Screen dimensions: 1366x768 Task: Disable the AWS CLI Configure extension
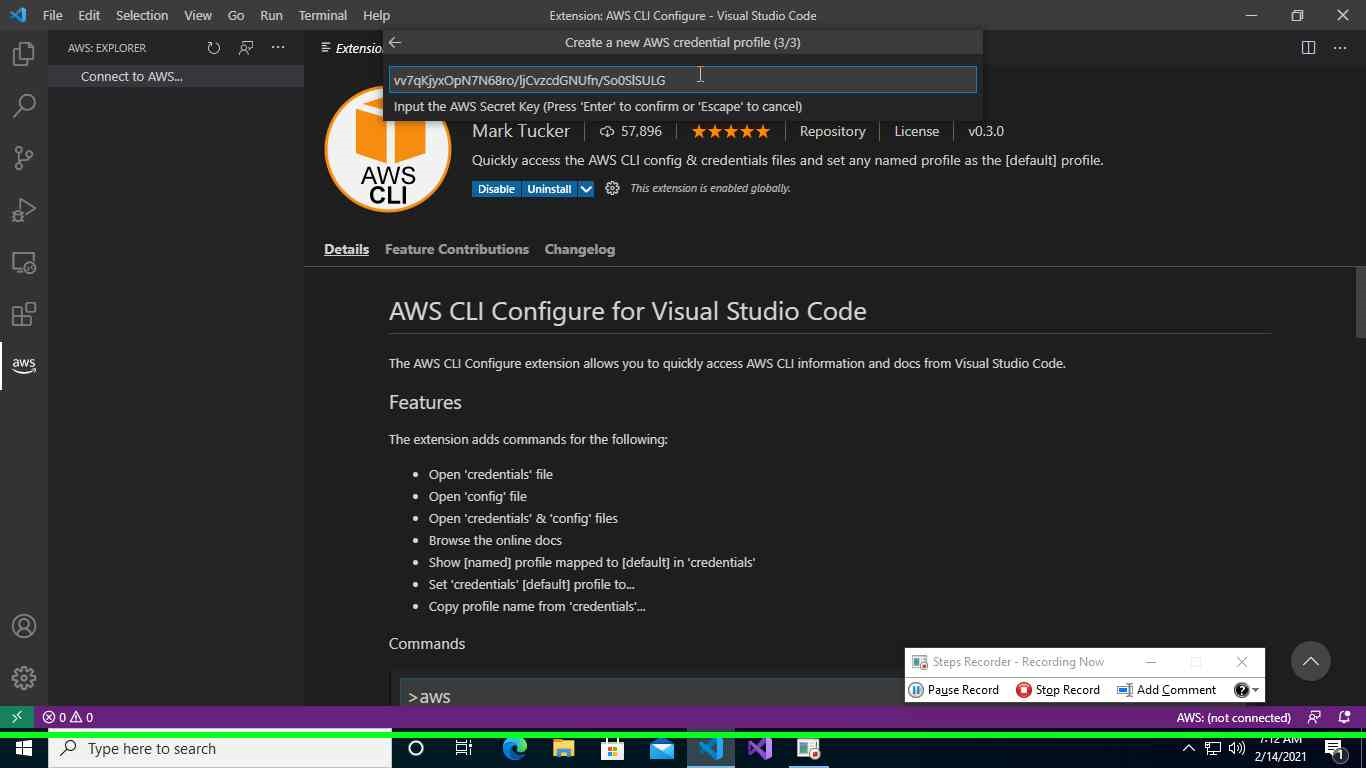coord(496,189)
